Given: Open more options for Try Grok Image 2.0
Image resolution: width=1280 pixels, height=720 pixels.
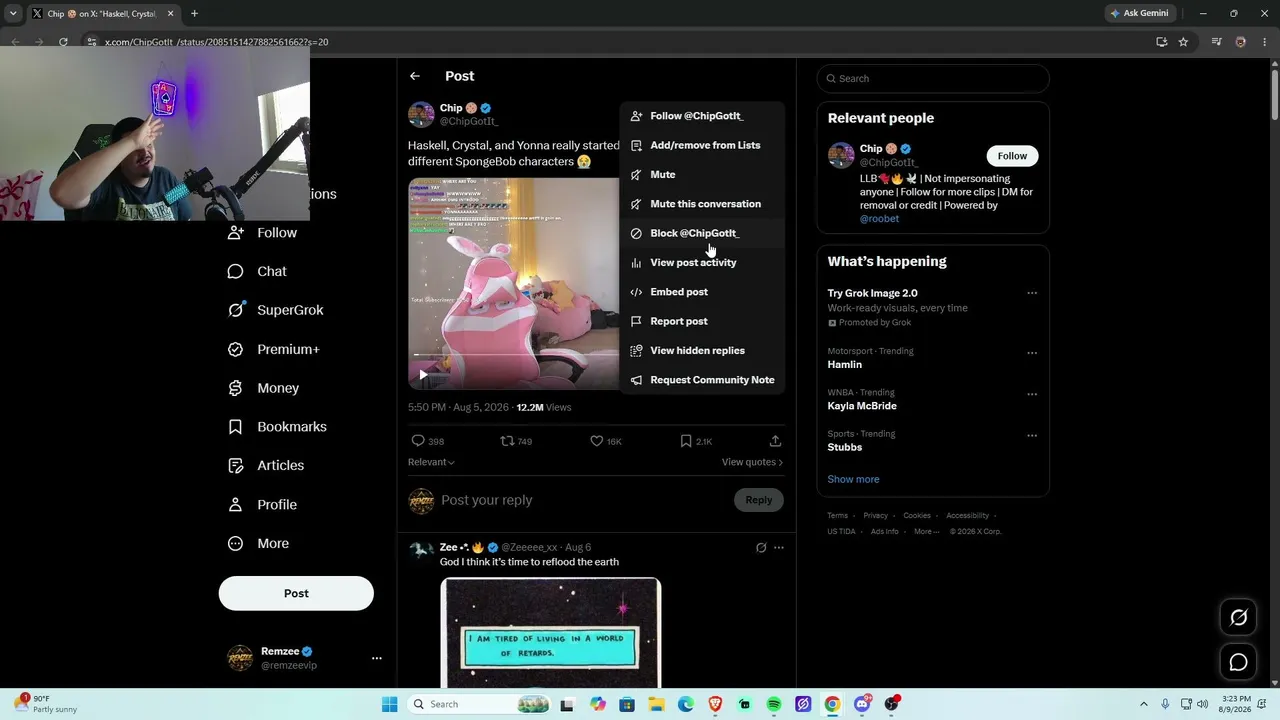Looking at the screenshot, I should pos(1032,293).
